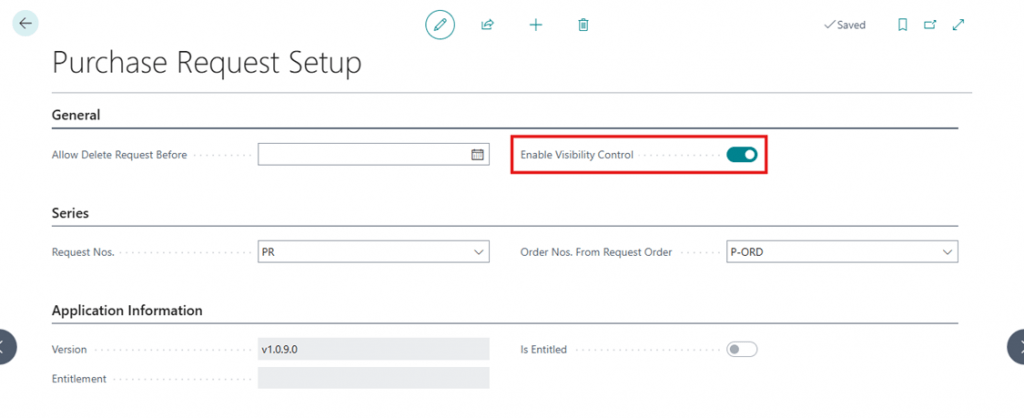Click the pencil edit icon

pyautogui.click(x=439, y=24)
